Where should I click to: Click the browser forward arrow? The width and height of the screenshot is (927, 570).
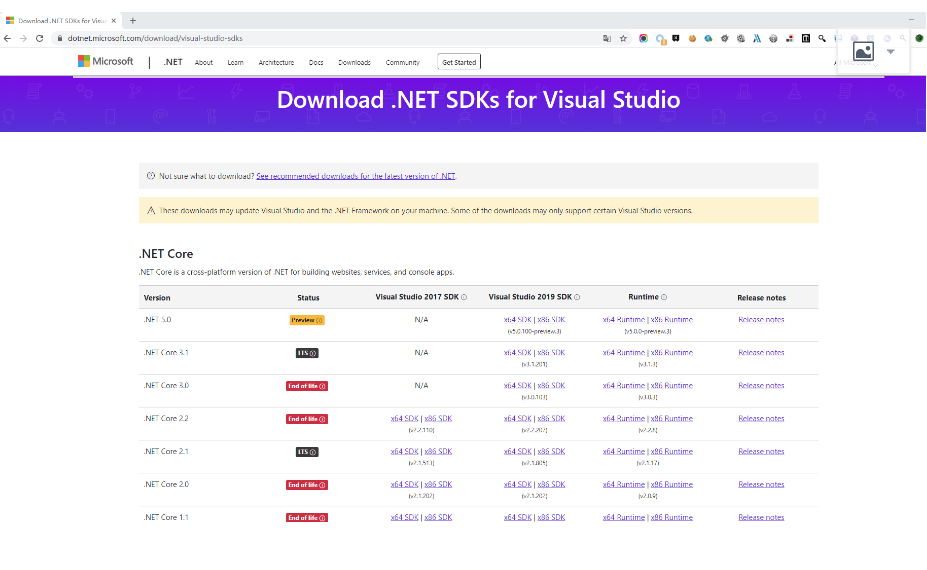coord(23,38)
